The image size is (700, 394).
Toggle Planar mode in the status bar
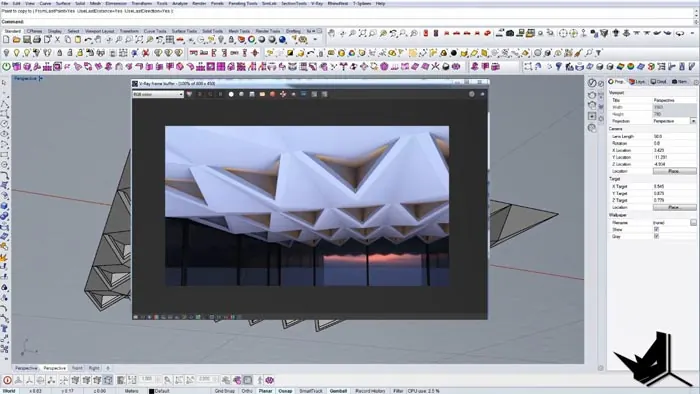click(265, 391)
